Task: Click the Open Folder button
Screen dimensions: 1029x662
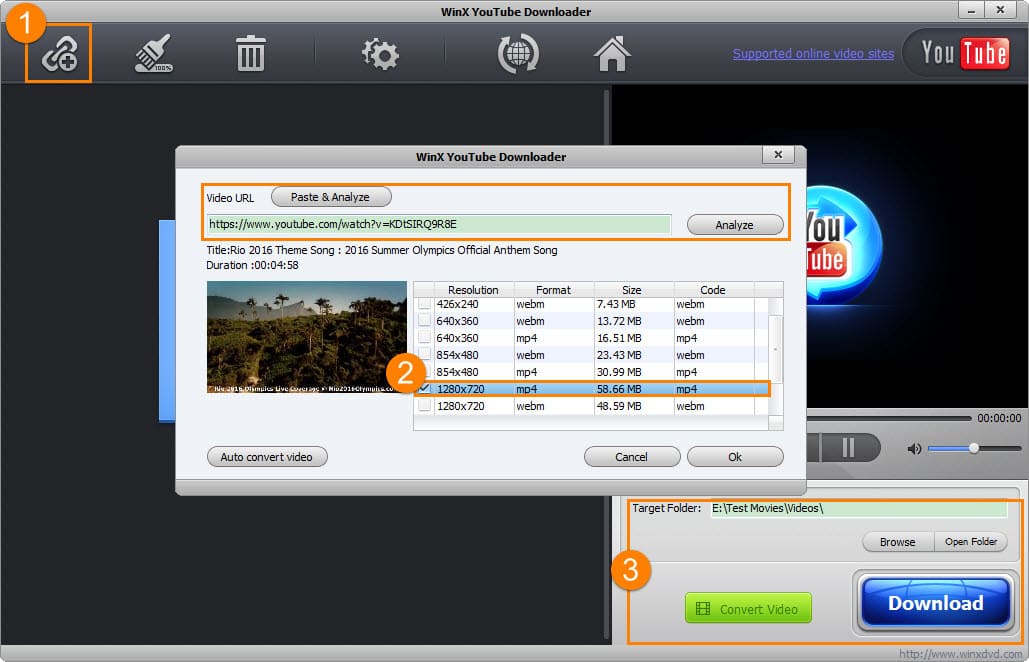Action: (x=971, y=541)
